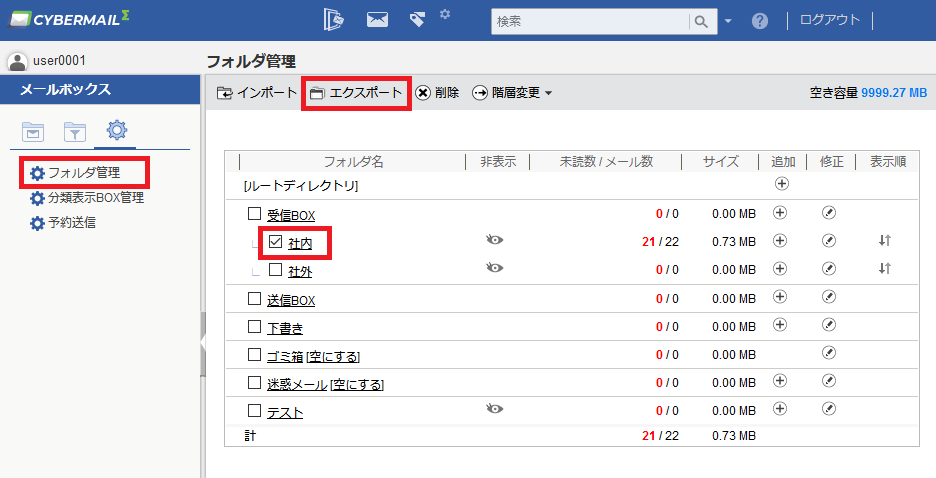The height and width of the screenshot is (478, 936).
Task: Click the edit pencil icon for 下書き
Action: 829,325
